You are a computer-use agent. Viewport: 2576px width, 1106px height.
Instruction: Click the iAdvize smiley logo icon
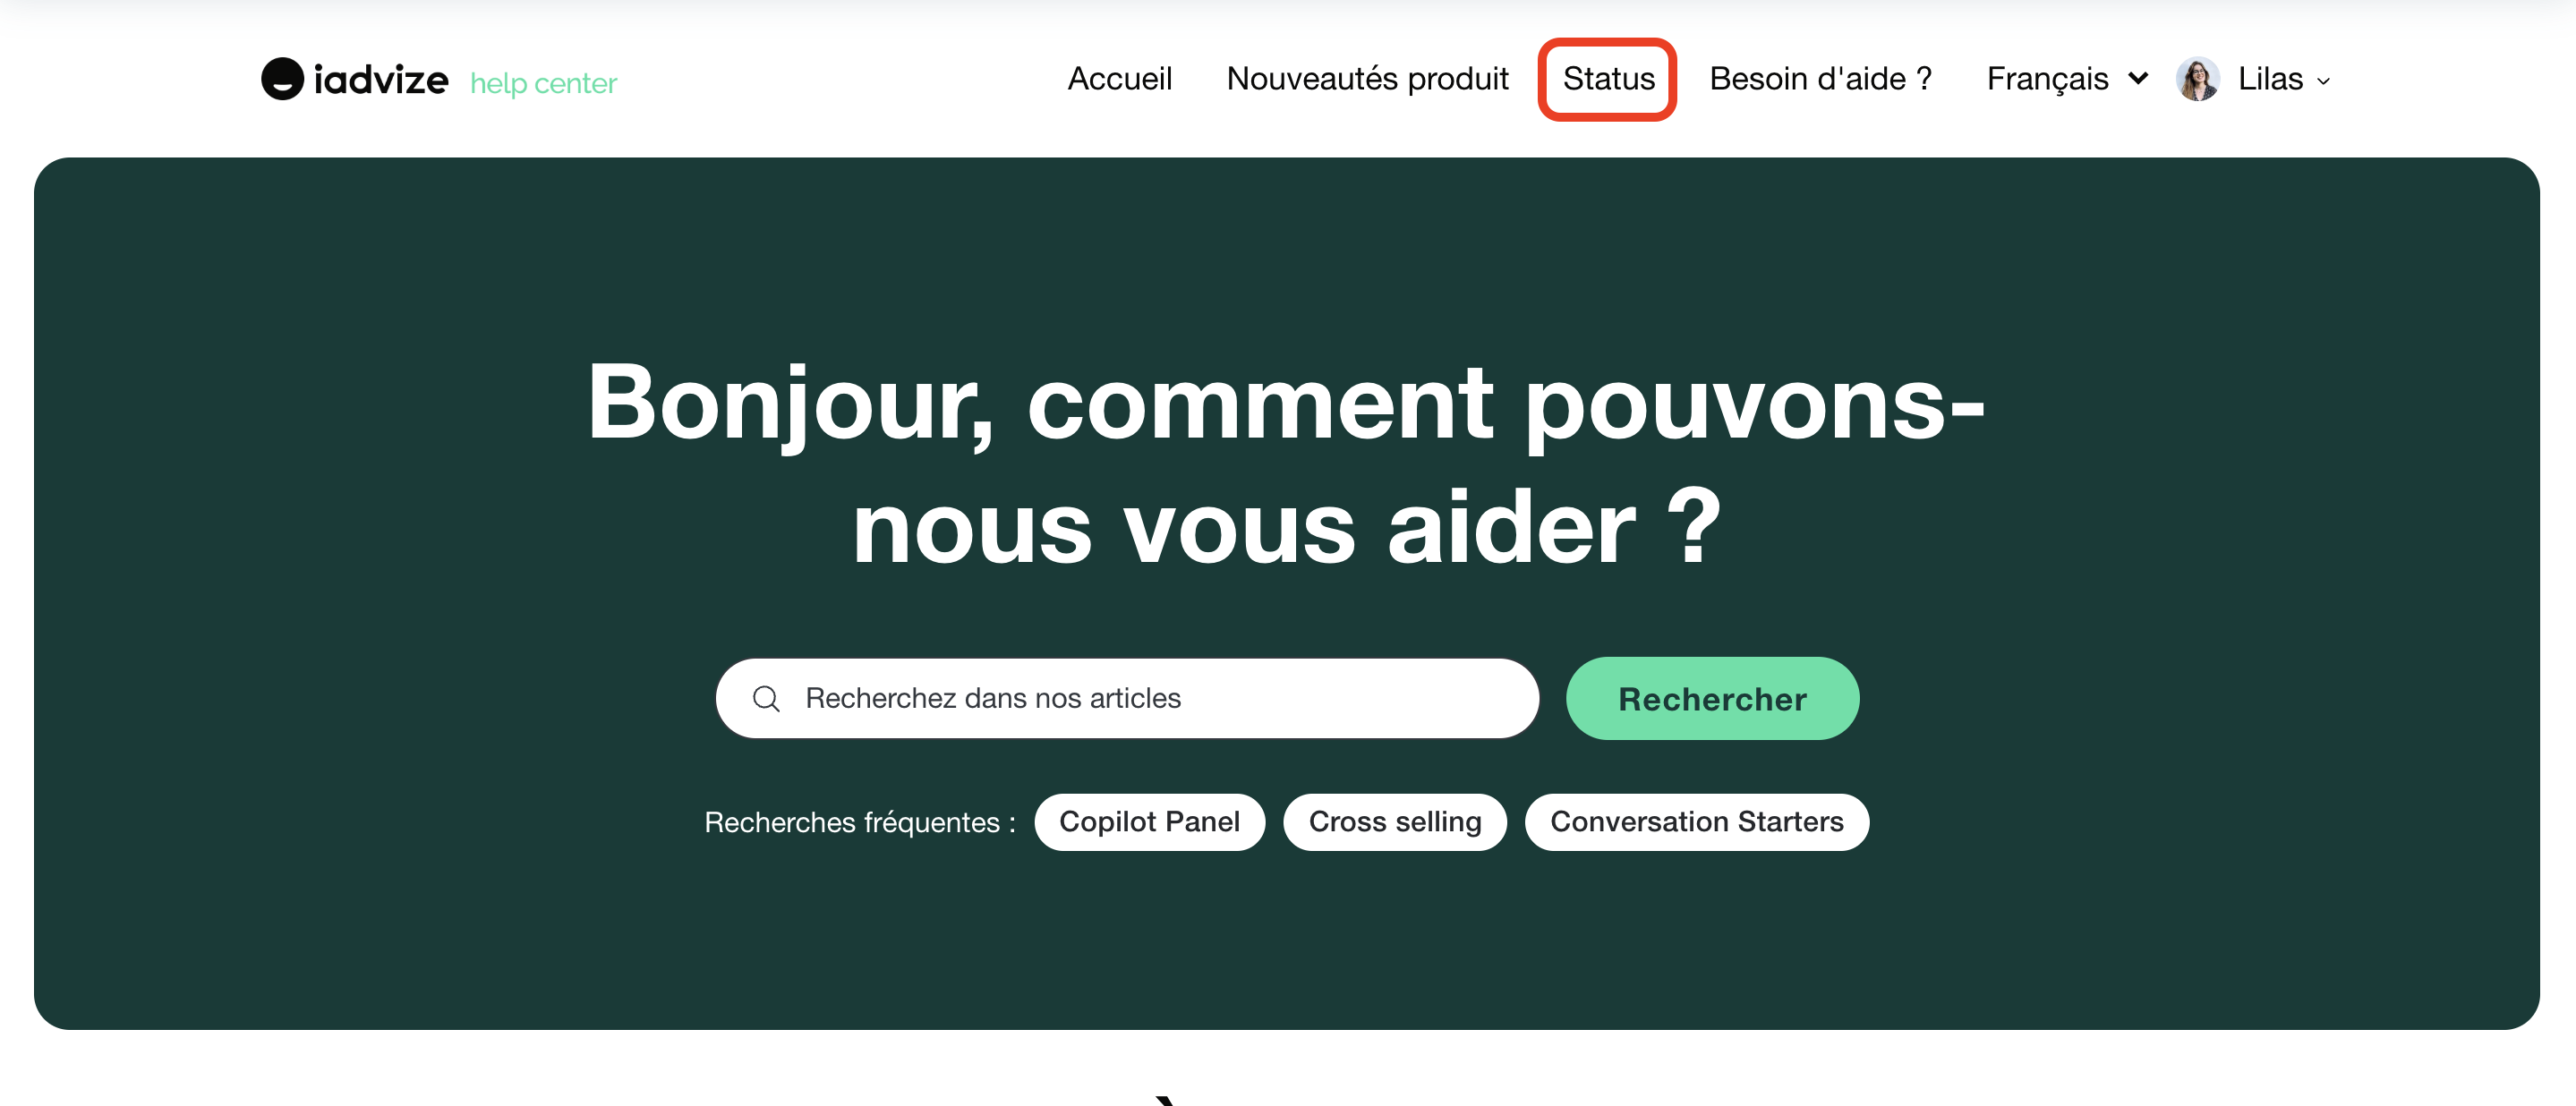click(282, 79)
